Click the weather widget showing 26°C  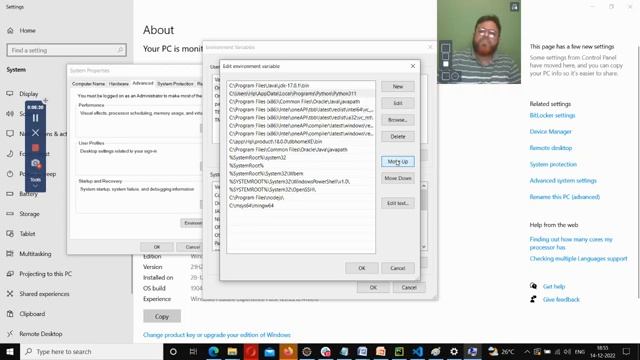pyautogui.click(x=501, y=351)
